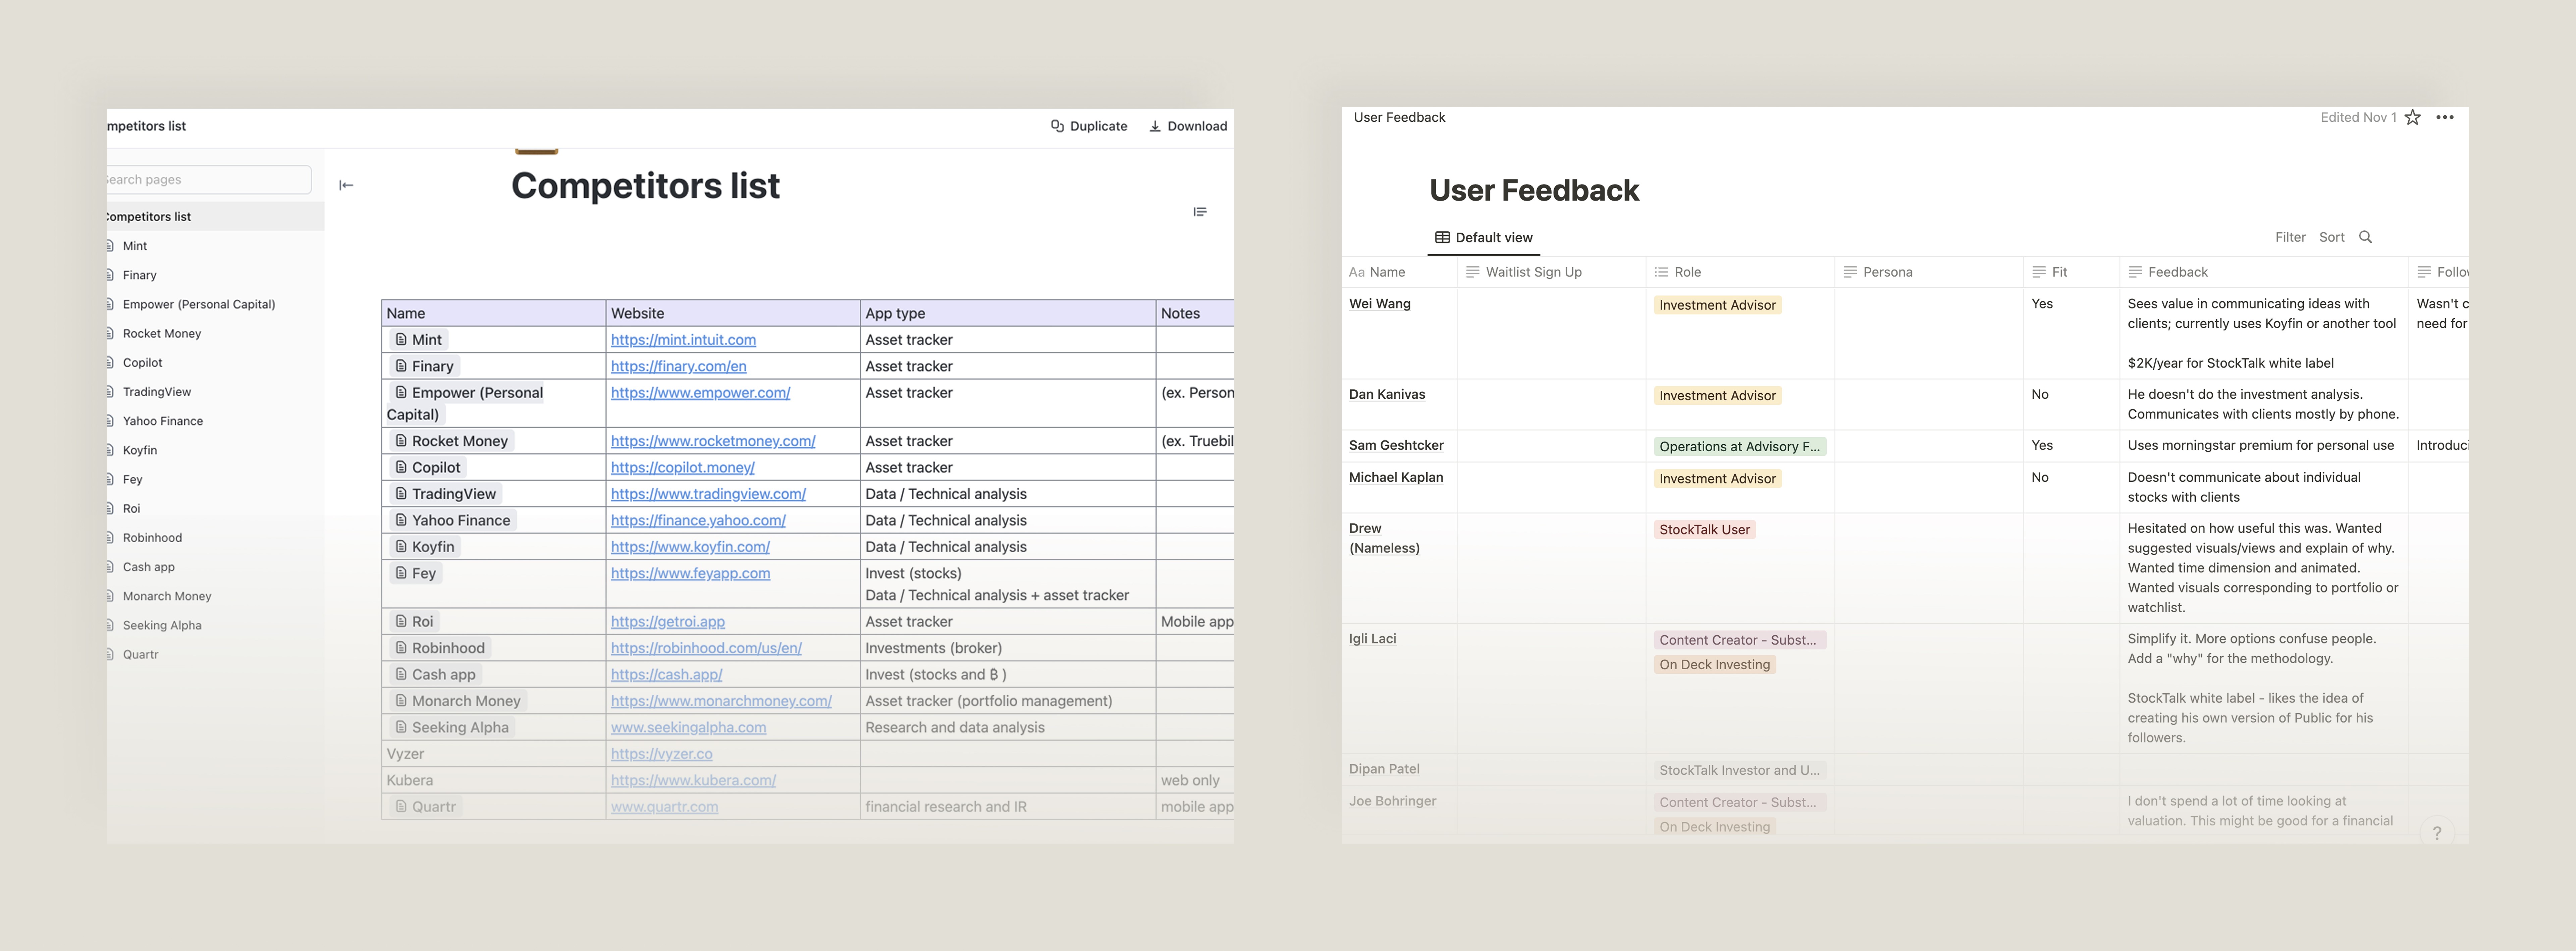
Task: Open search in the User Feedback table
Action: coord(2366,237)
